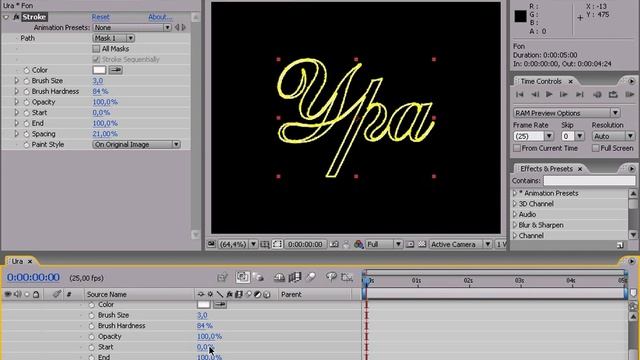This screenshot has width=640, height=360.
Task: Click the blue timeline timecode 0:00:00:00
Action: click(33, 278)
